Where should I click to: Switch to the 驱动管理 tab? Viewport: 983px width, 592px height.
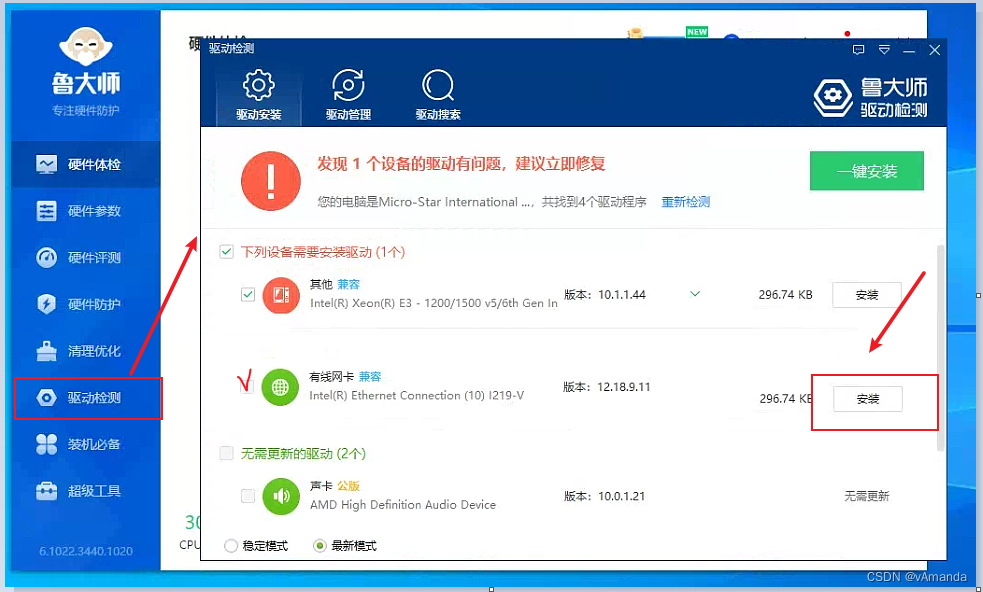pyautogui.click(x=348, y=95)
